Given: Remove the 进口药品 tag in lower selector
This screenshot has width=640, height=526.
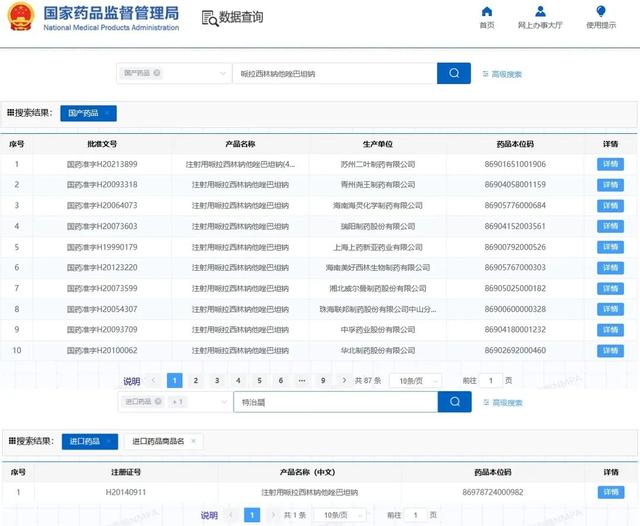Looking at the screenshot, I should pyautogui.click(x=158, y=401).
